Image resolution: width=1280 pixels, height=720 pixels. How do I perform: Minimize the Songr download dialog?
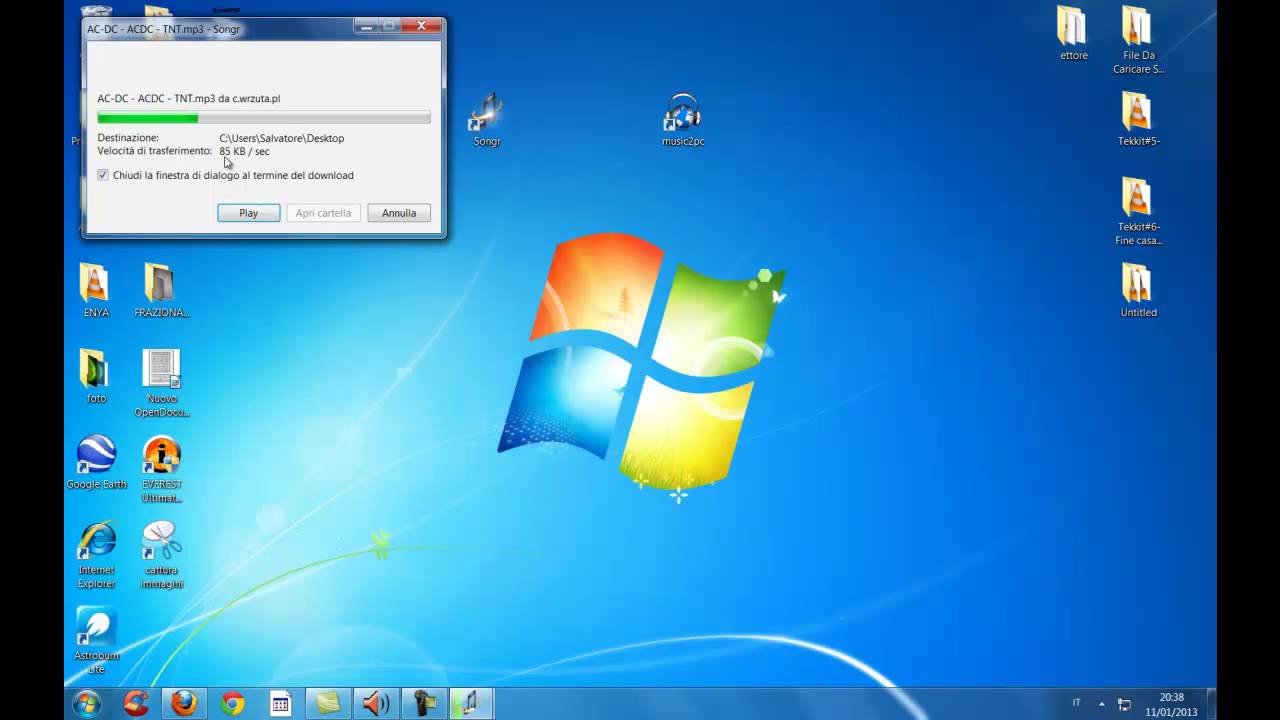click(x=365, y=25)
